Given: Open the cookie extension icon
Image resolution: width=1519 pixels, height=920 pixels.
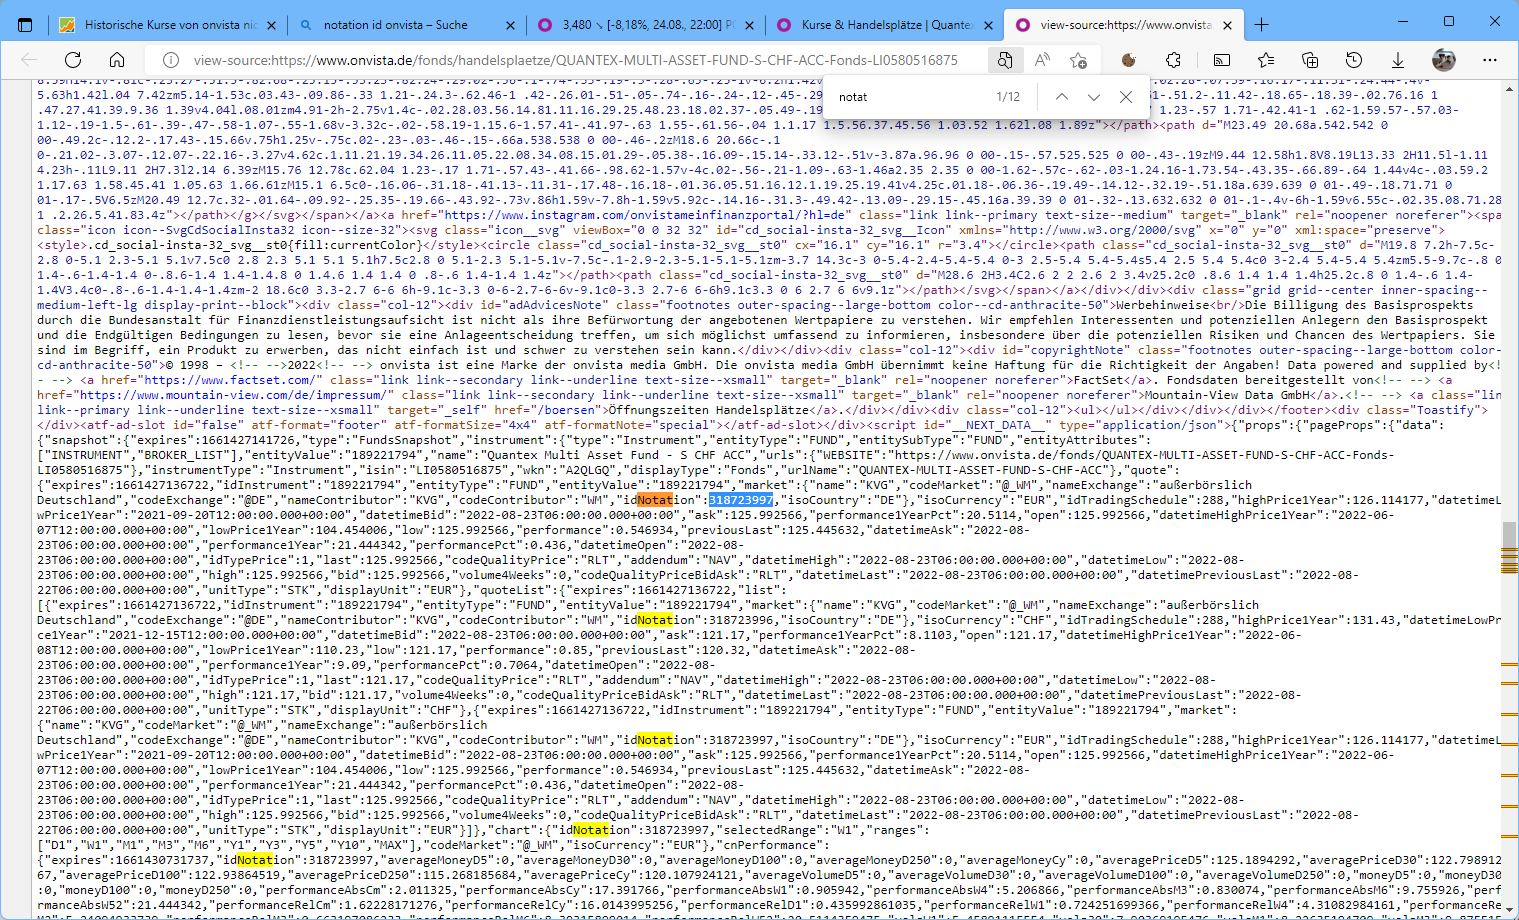Looking at the screenshot, I should 1129,60.
